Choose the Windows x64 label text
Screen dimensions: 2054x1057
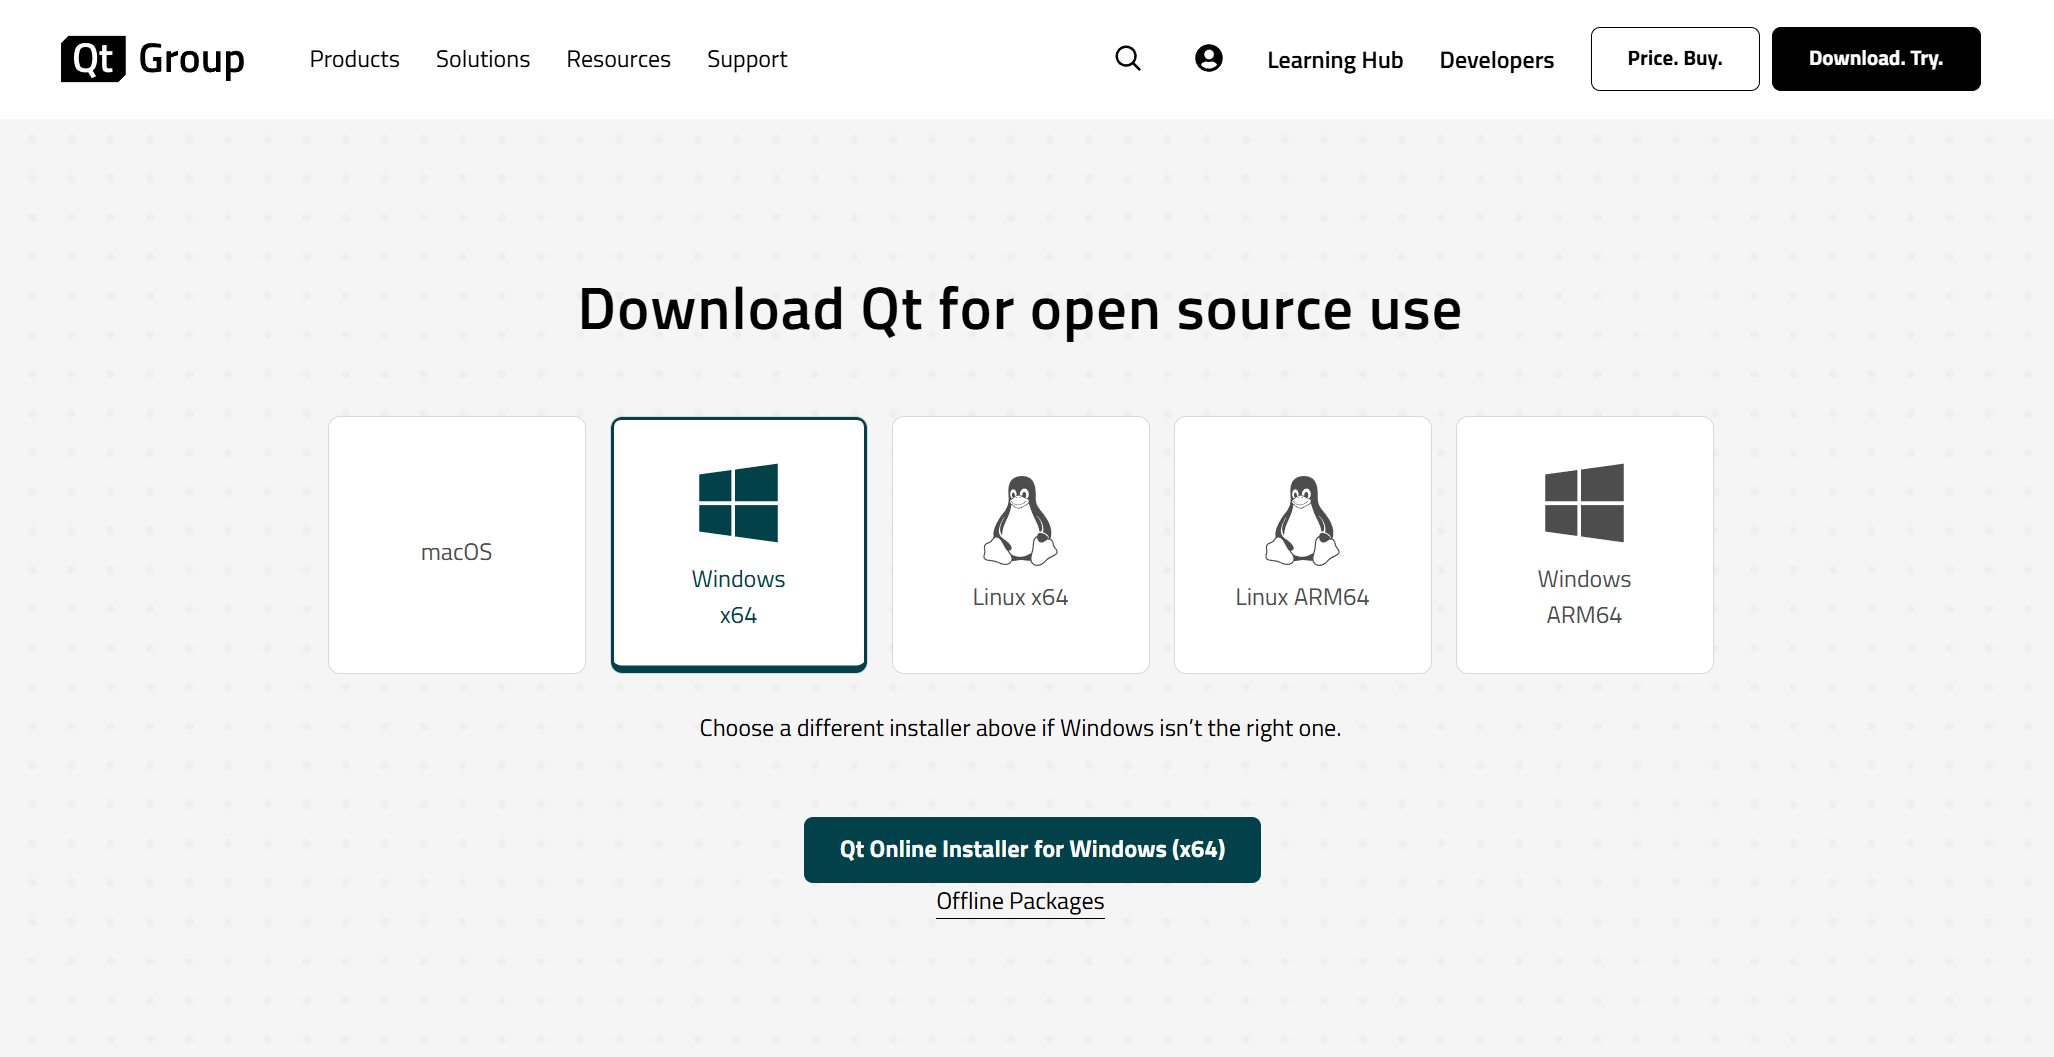point(738,597)
